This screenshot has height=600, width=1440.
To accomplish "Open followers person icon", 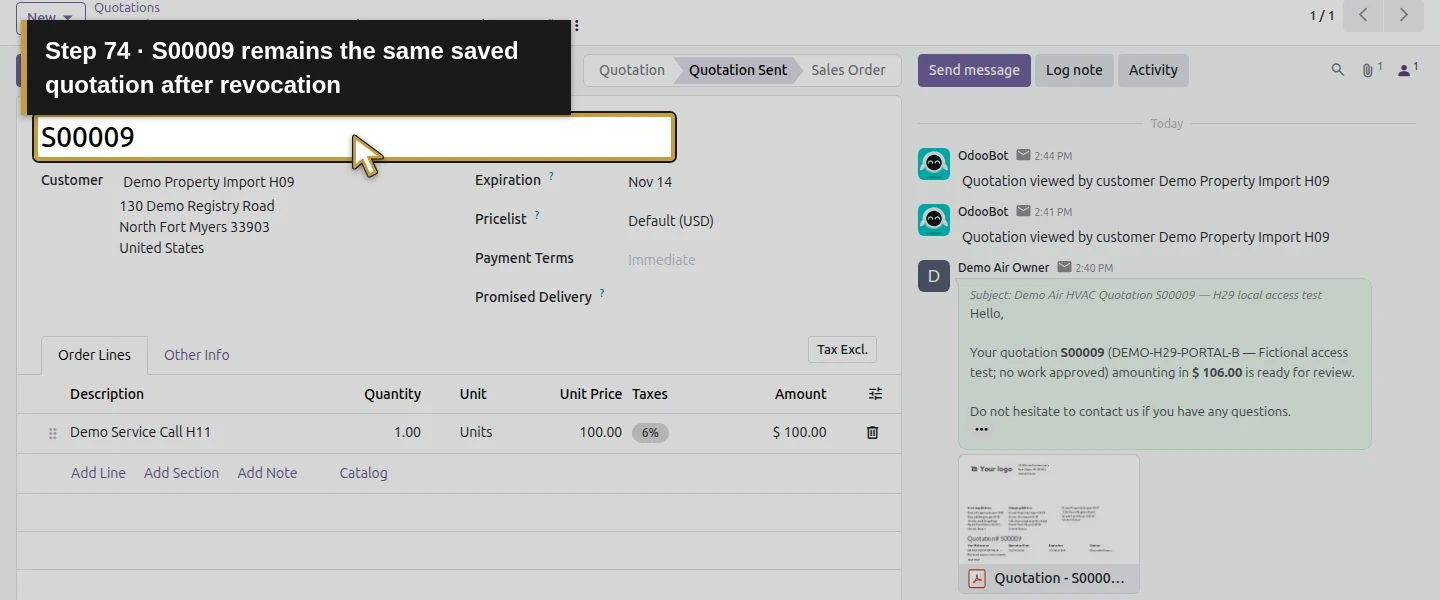I will [x=1407, y=70].
